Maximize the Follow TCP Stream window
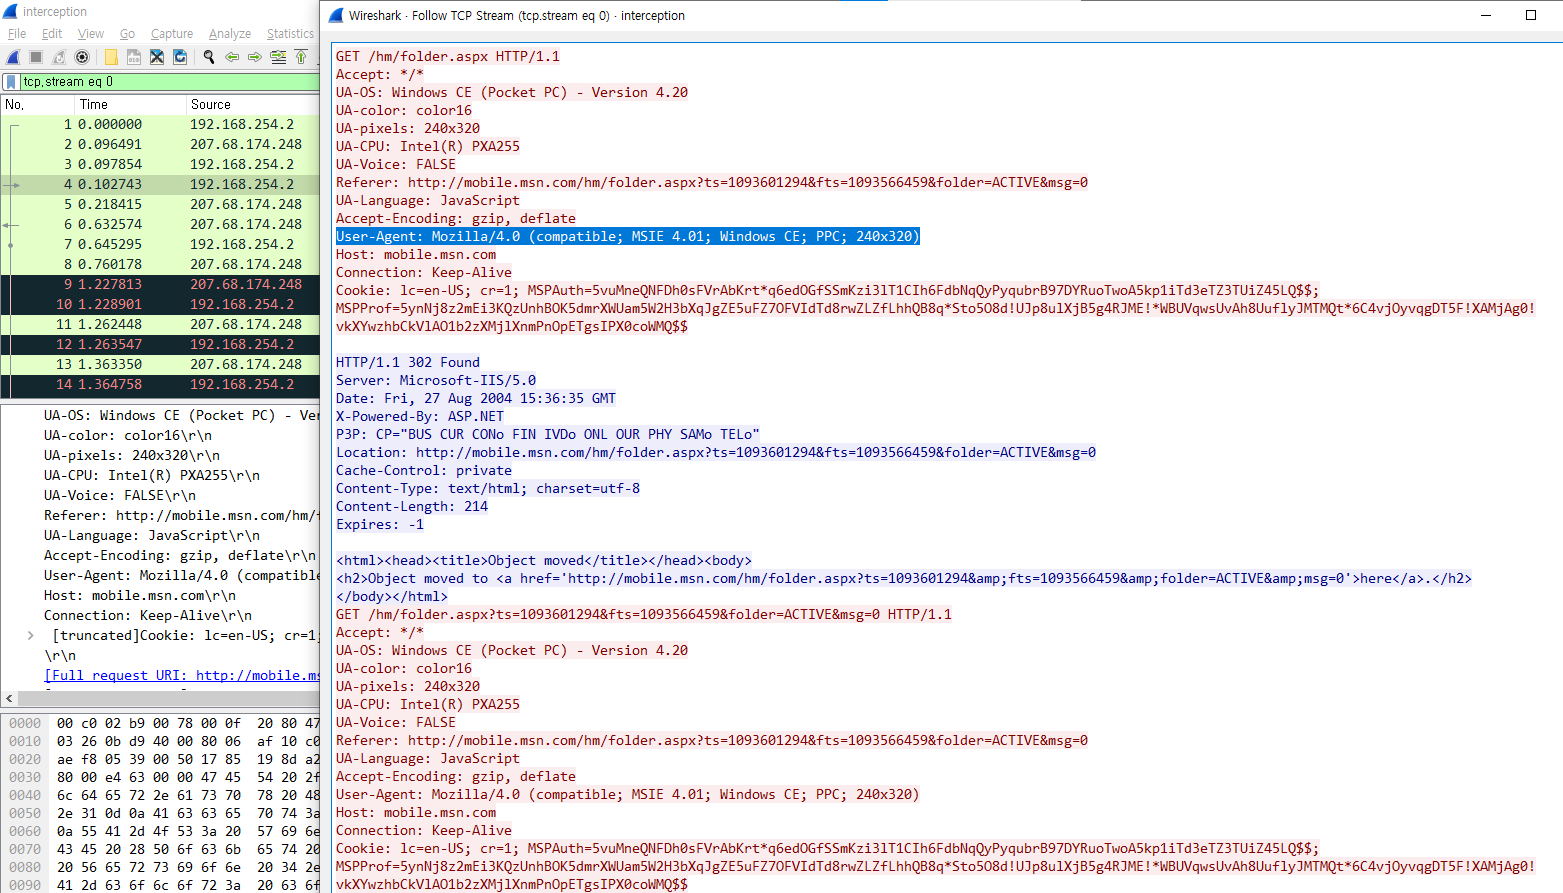This screenshot has width=1563, height=893. [1531, 15]
